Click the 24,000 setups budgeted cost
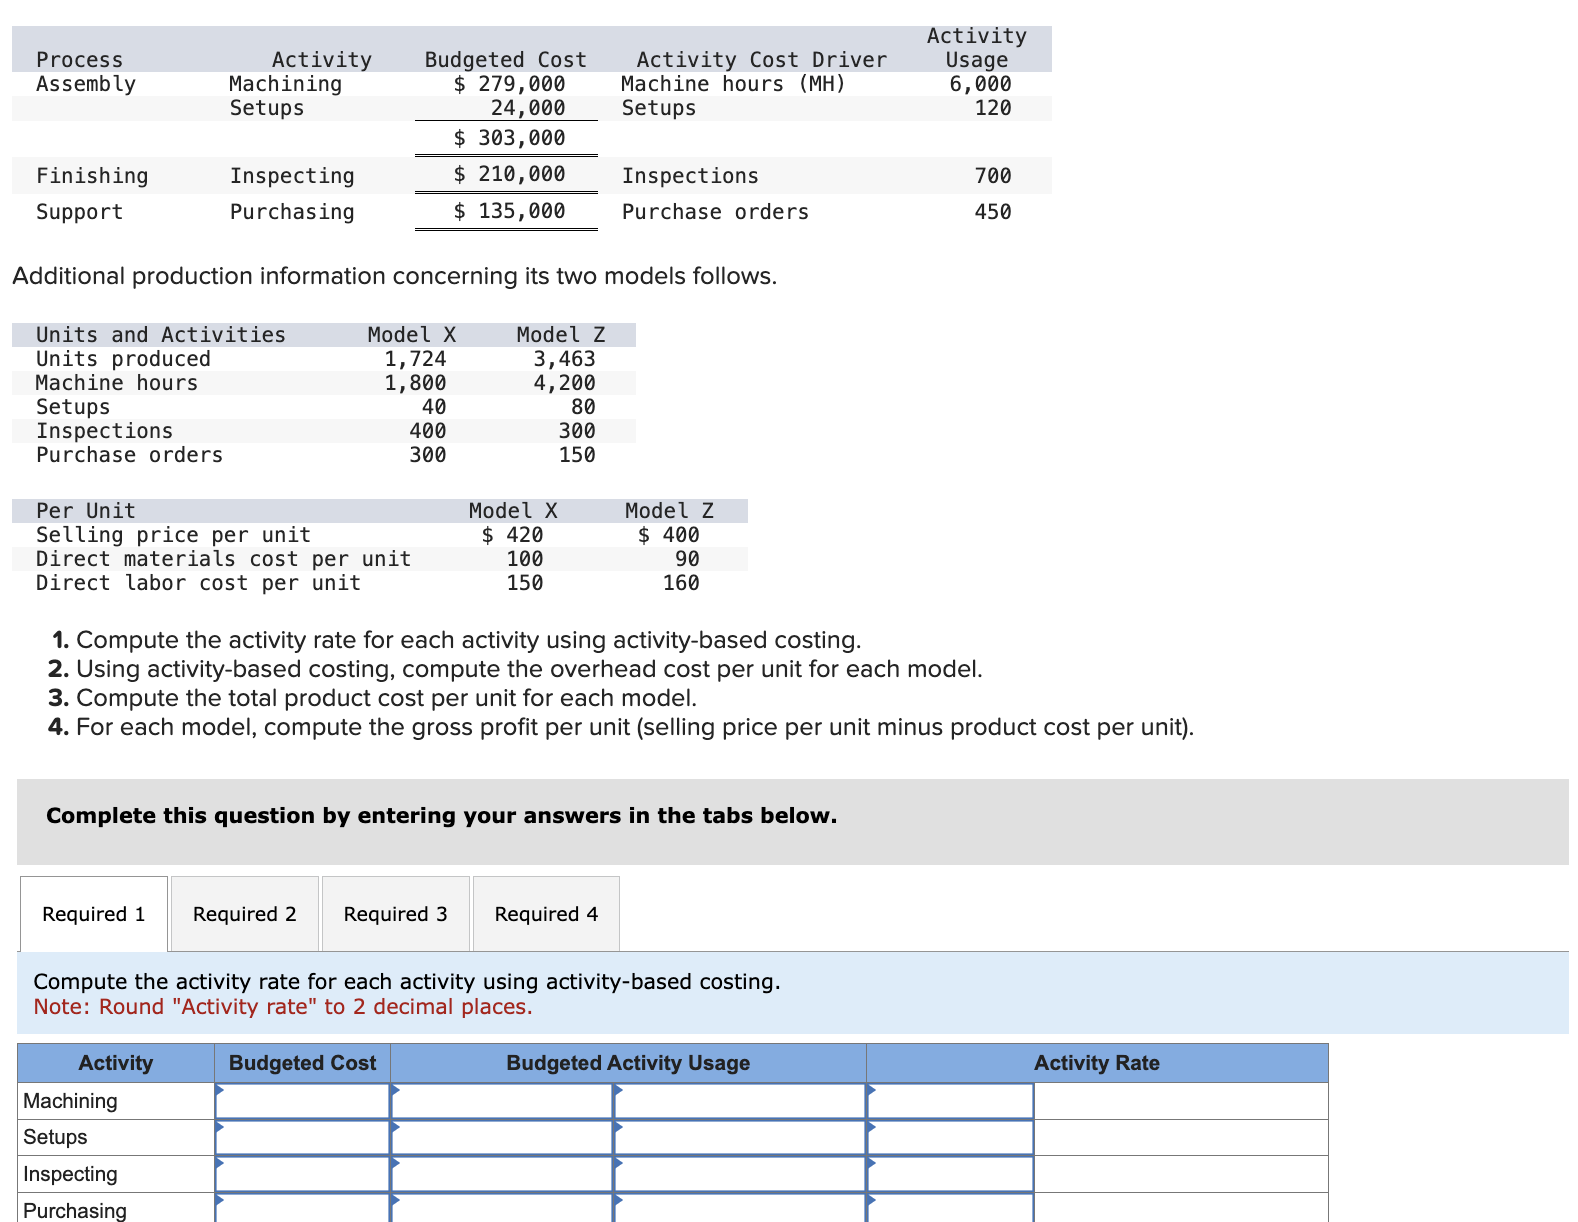Image resolution: width=1578 pixels, height=1222 pixels. tap(528, 108)
